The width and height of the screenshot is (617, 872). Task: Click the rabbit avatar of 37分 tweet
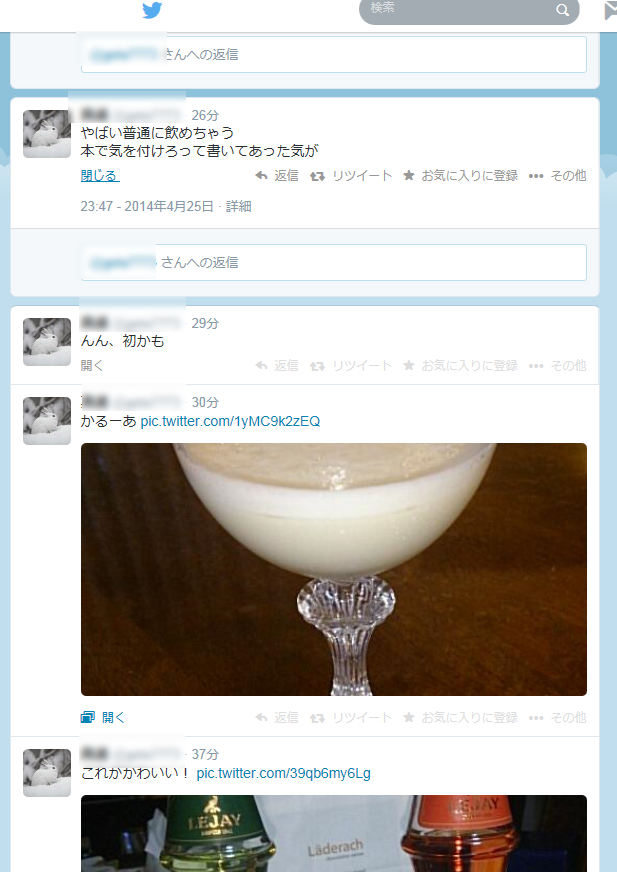click(47, 772)
